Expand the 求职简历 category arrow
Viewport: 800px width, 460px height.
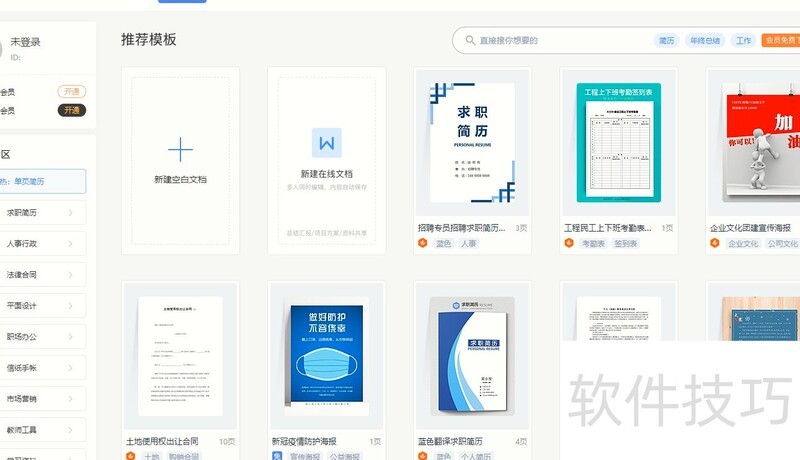(x=70, y=213)
